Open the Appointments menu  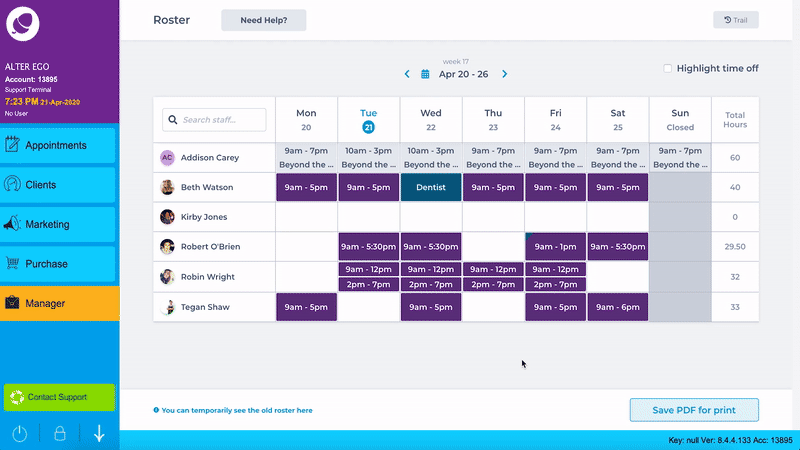click(x=59, y=145)
